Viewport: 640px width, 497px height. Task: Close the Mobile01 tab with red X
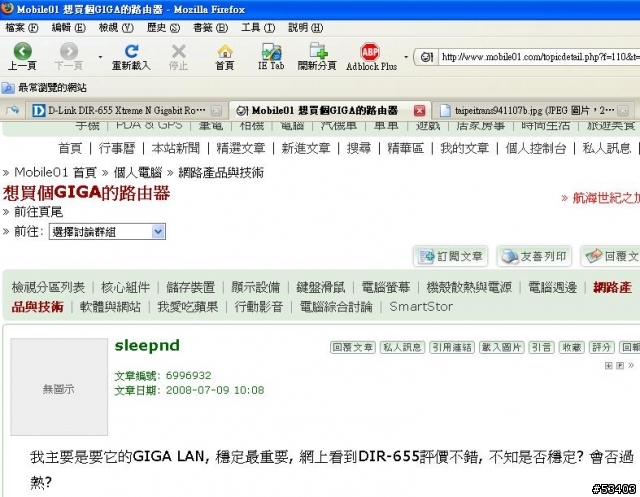click(x=419, y=110)
